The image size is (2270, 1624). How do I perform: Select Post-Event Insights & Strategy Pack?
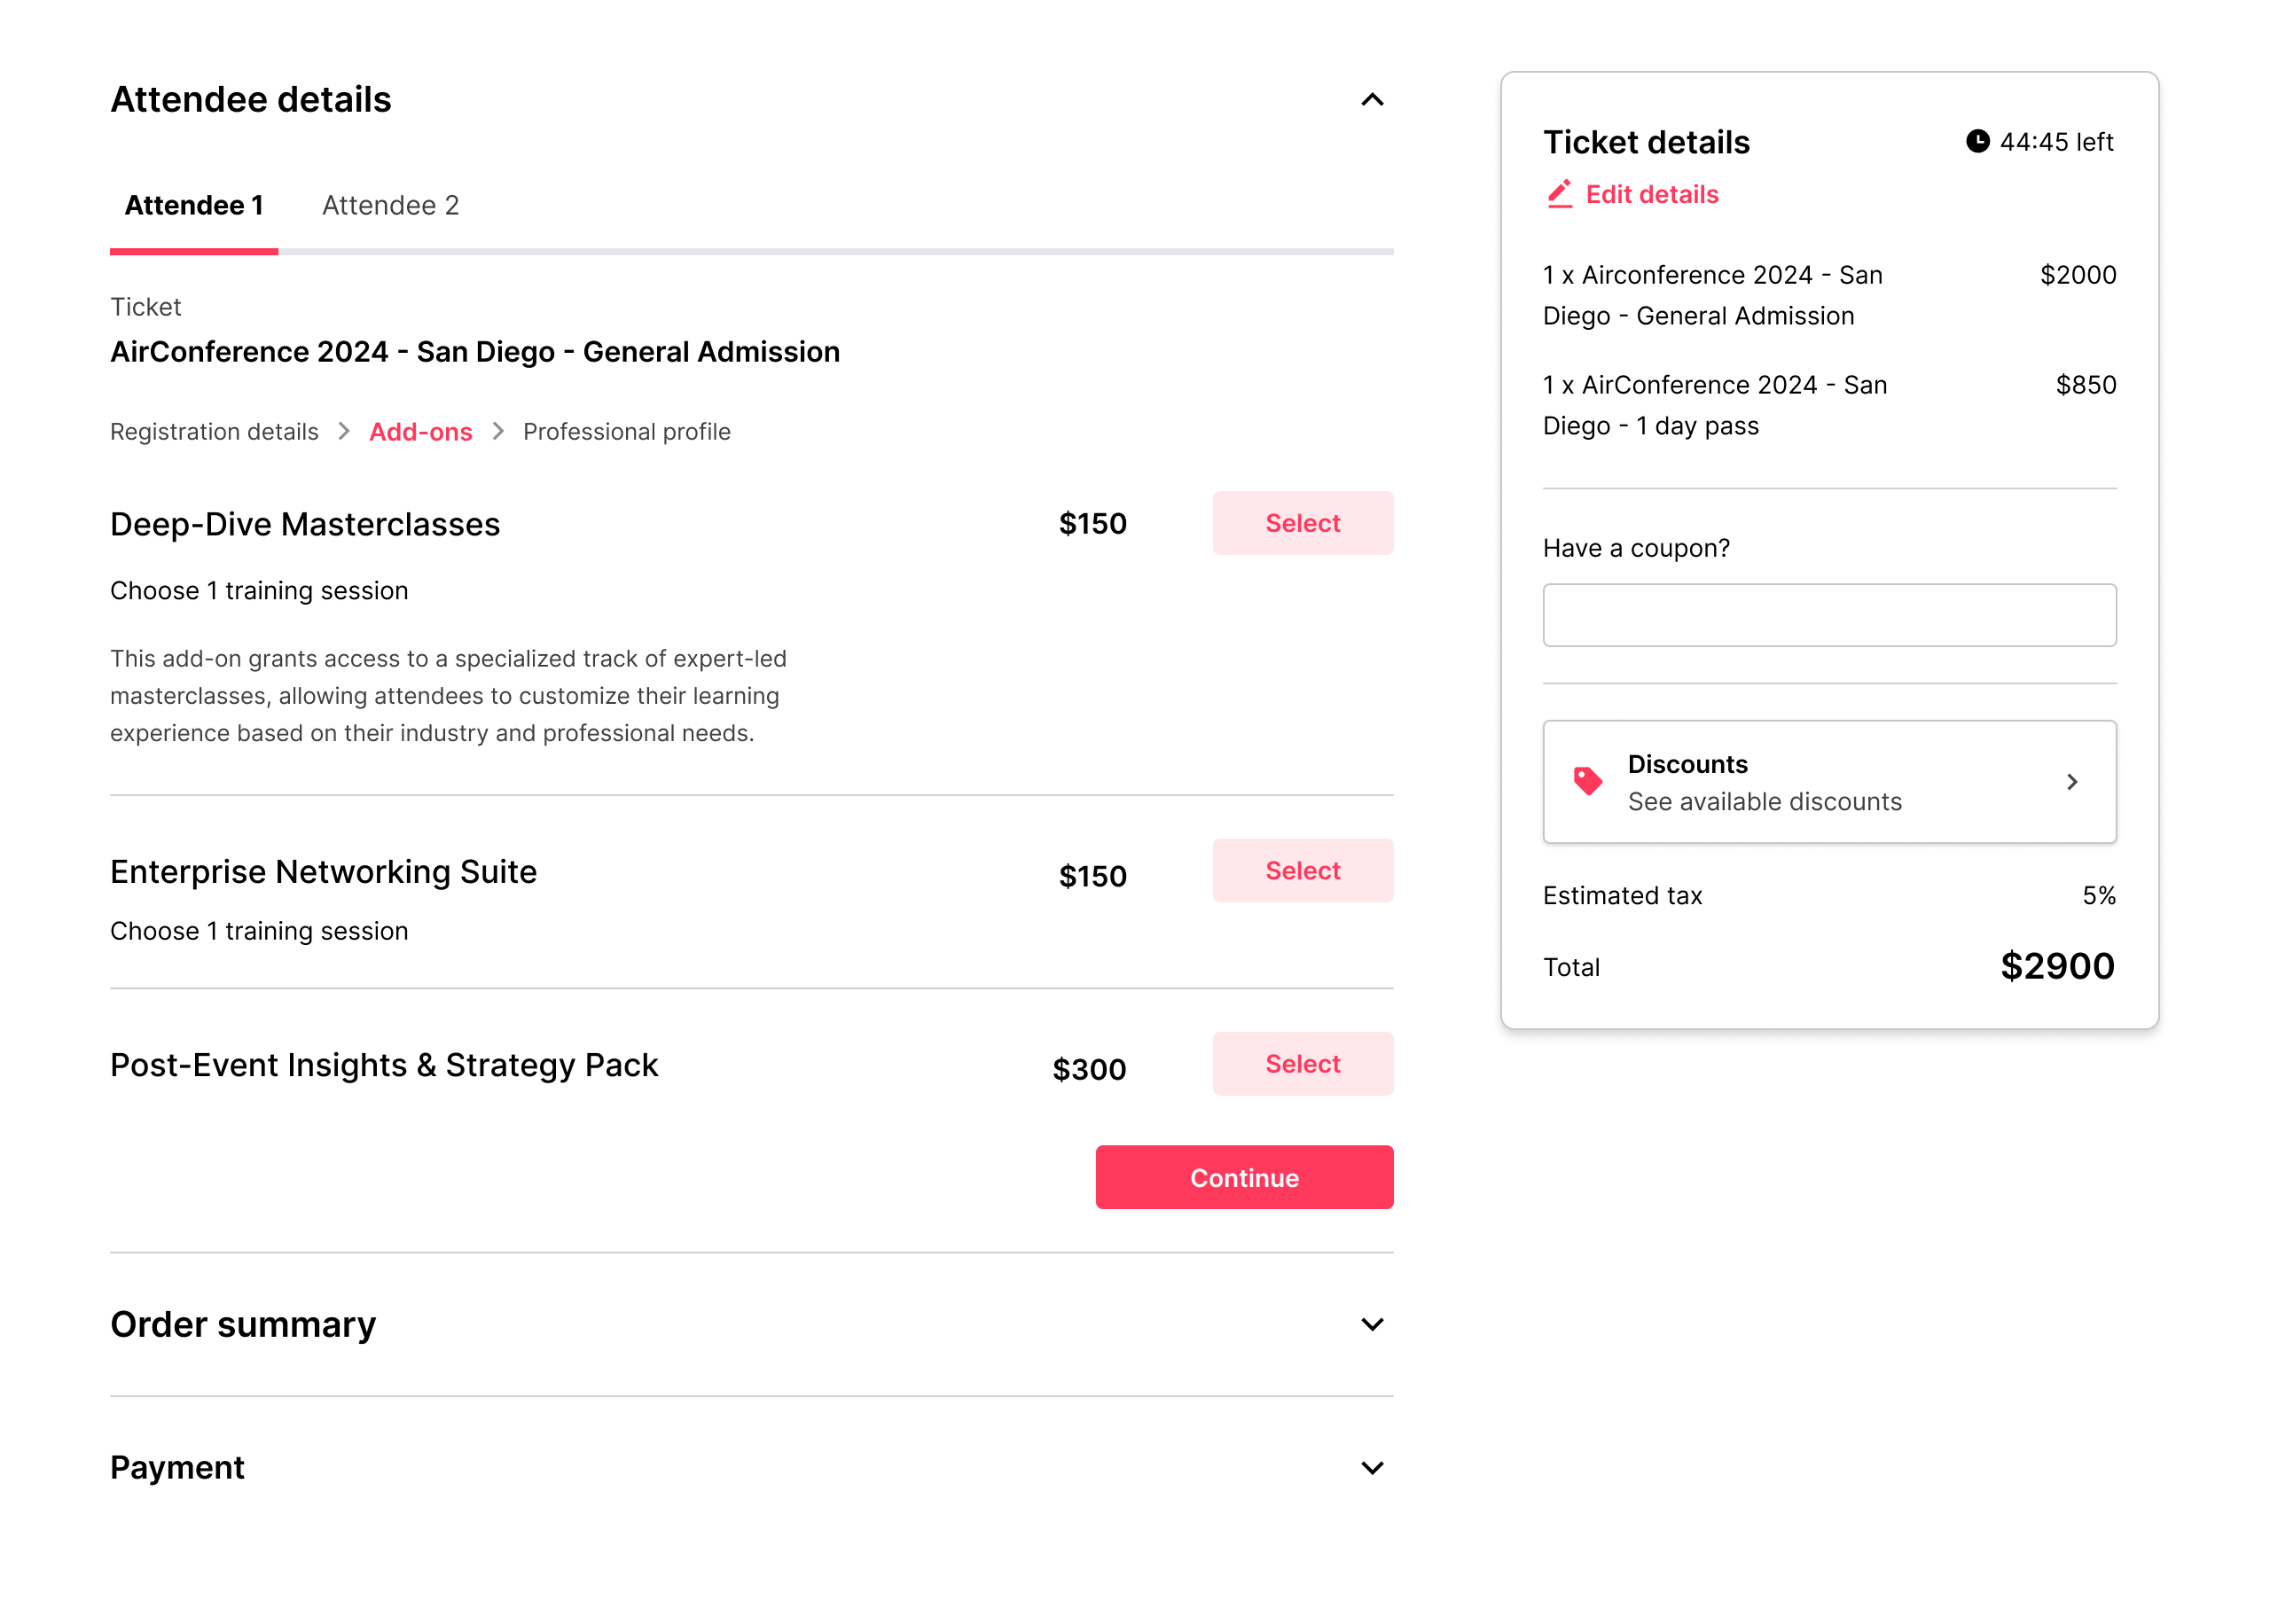pos(1302,1064)
